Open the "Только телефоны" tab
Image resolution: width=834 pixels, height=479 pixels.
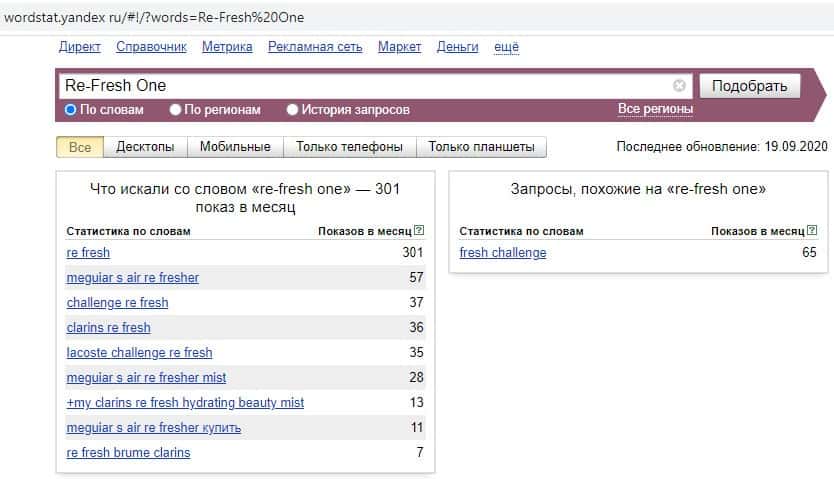pyautogui.click(x=349, y=147)
